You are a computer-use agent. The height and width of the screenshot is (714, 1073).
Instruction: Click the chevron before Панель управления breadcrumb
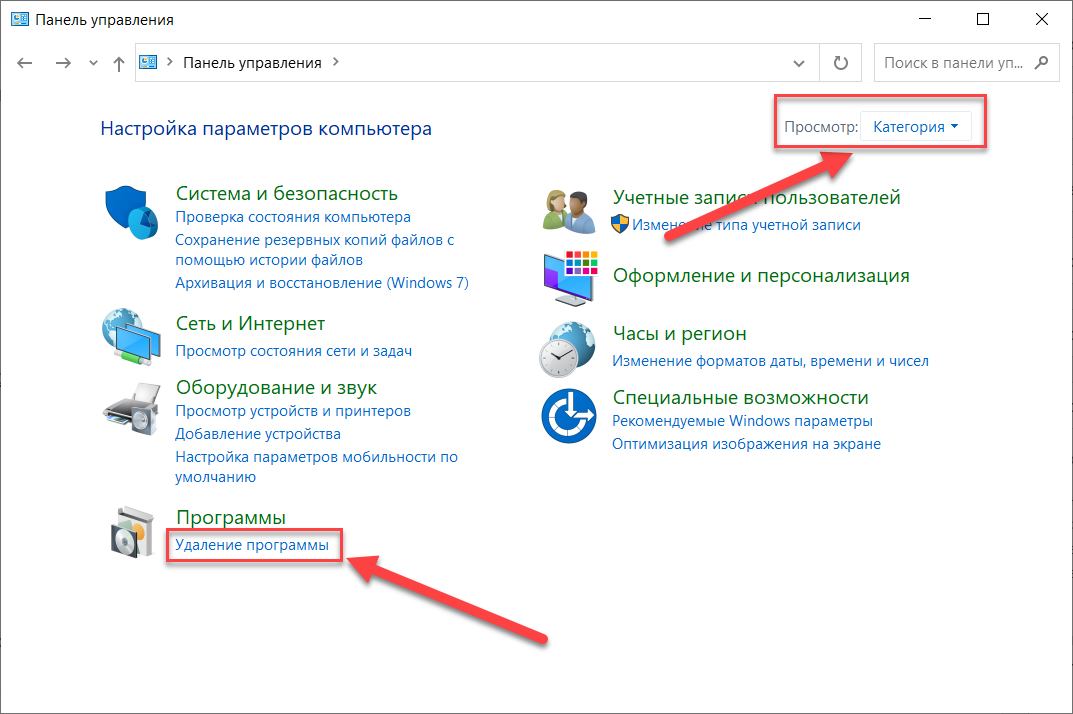coord(170,62)
